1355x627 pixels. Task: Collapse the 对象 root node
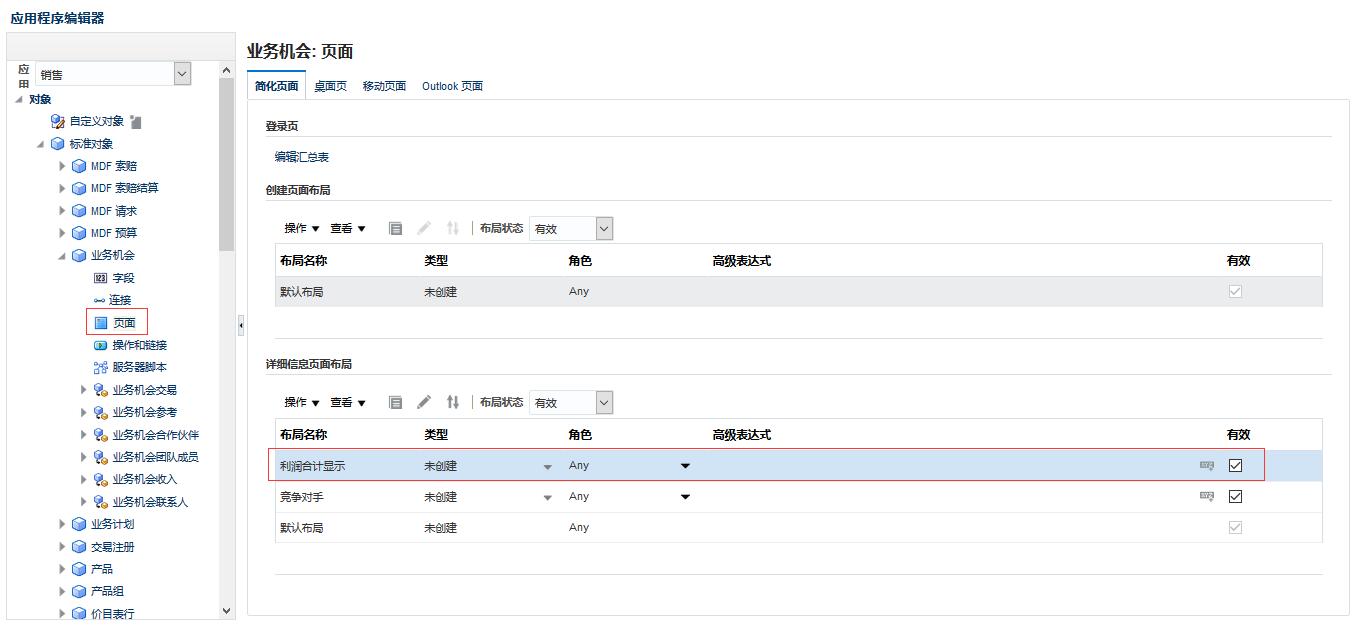point(19,99)
